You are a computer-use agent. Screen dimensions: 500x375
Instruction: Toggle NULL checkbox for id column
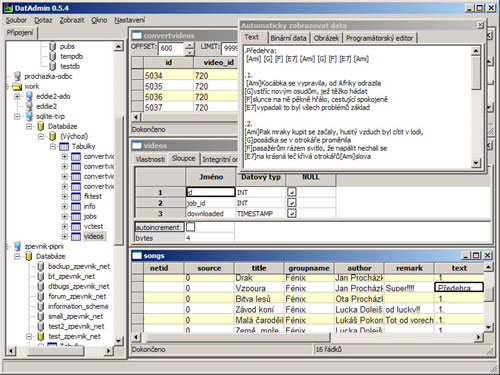(x=291, y=192)
